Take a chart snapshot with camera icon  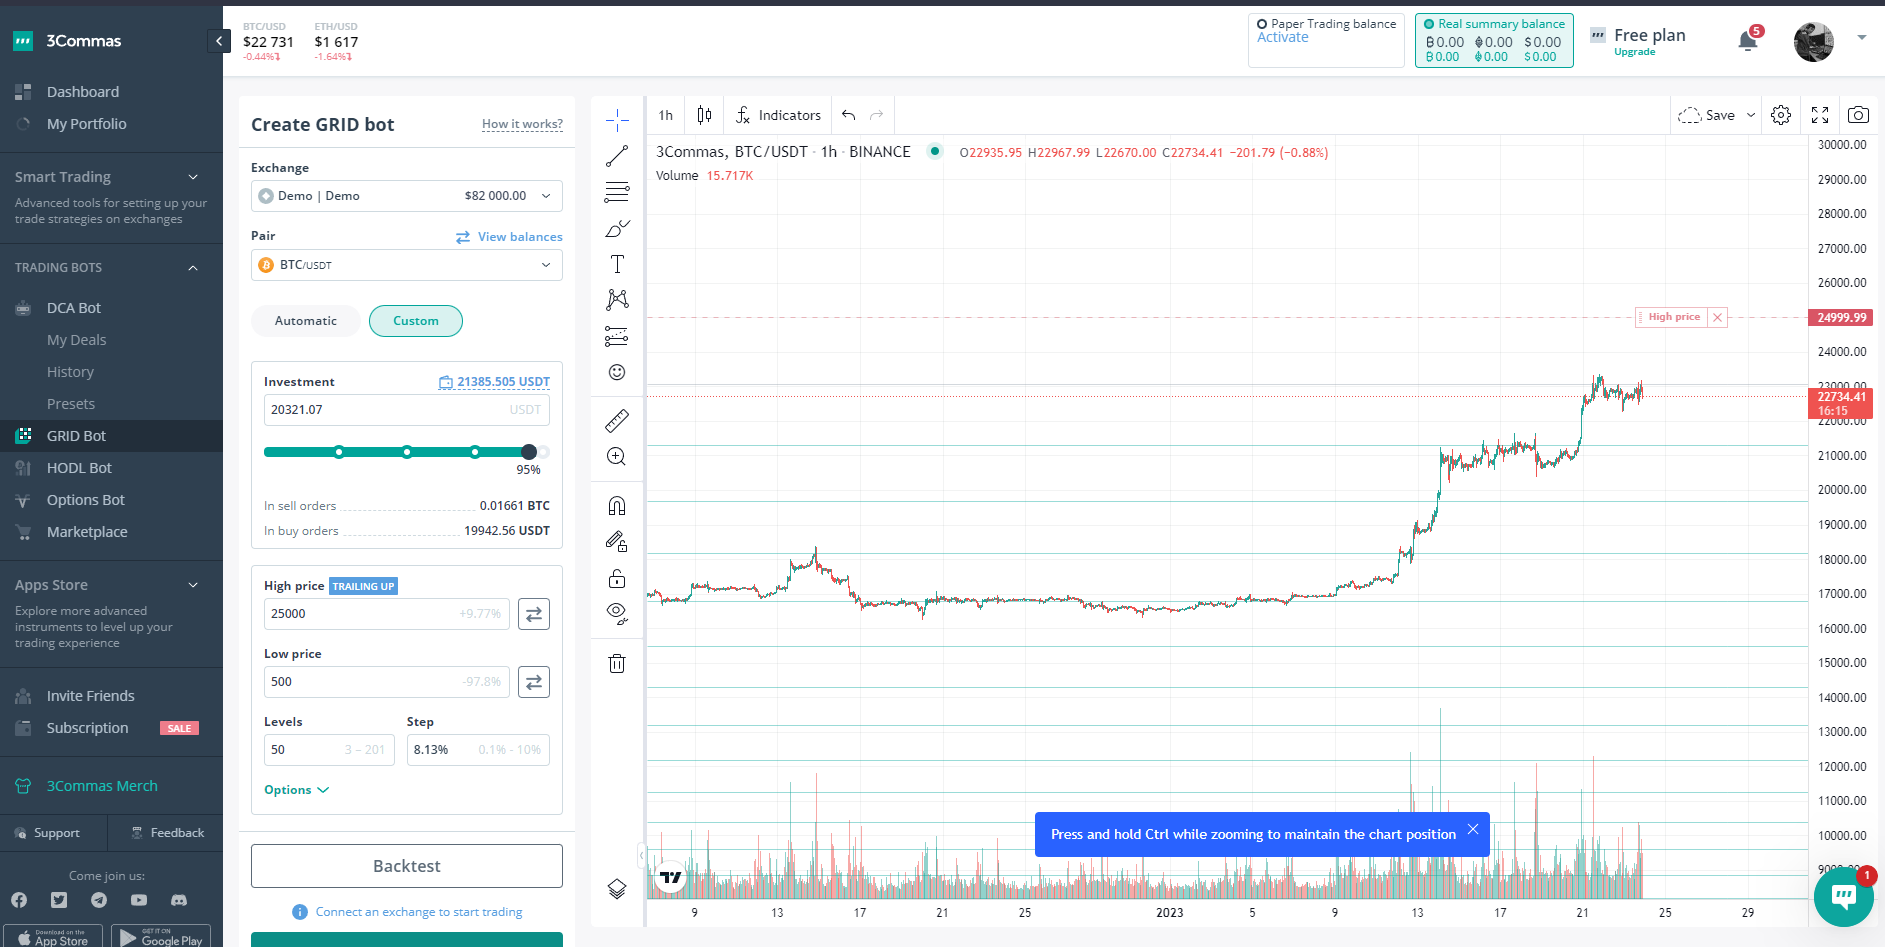pos(1857,115)
